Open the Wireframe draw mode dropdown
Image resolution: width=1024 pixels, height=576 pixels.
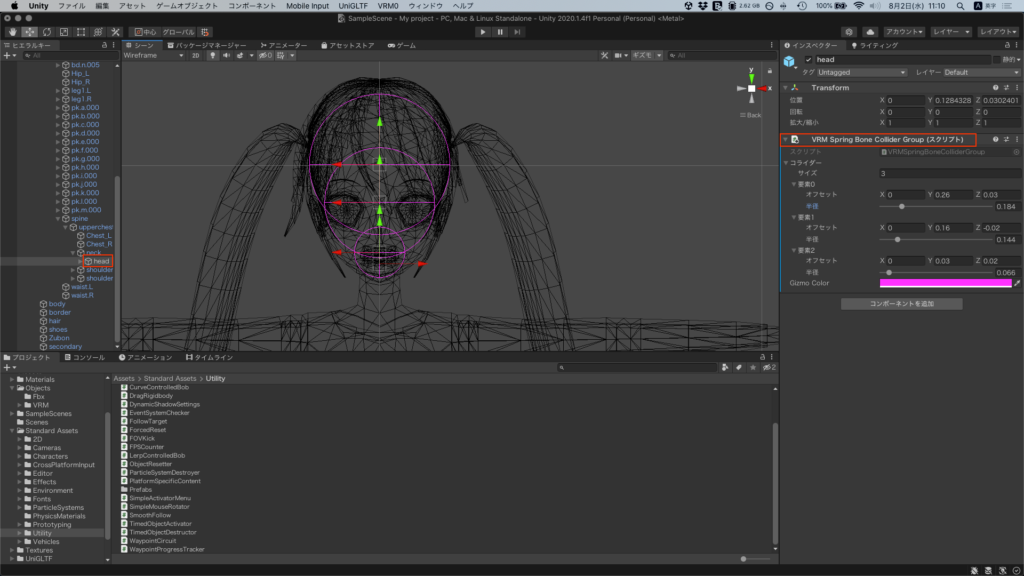153,56
